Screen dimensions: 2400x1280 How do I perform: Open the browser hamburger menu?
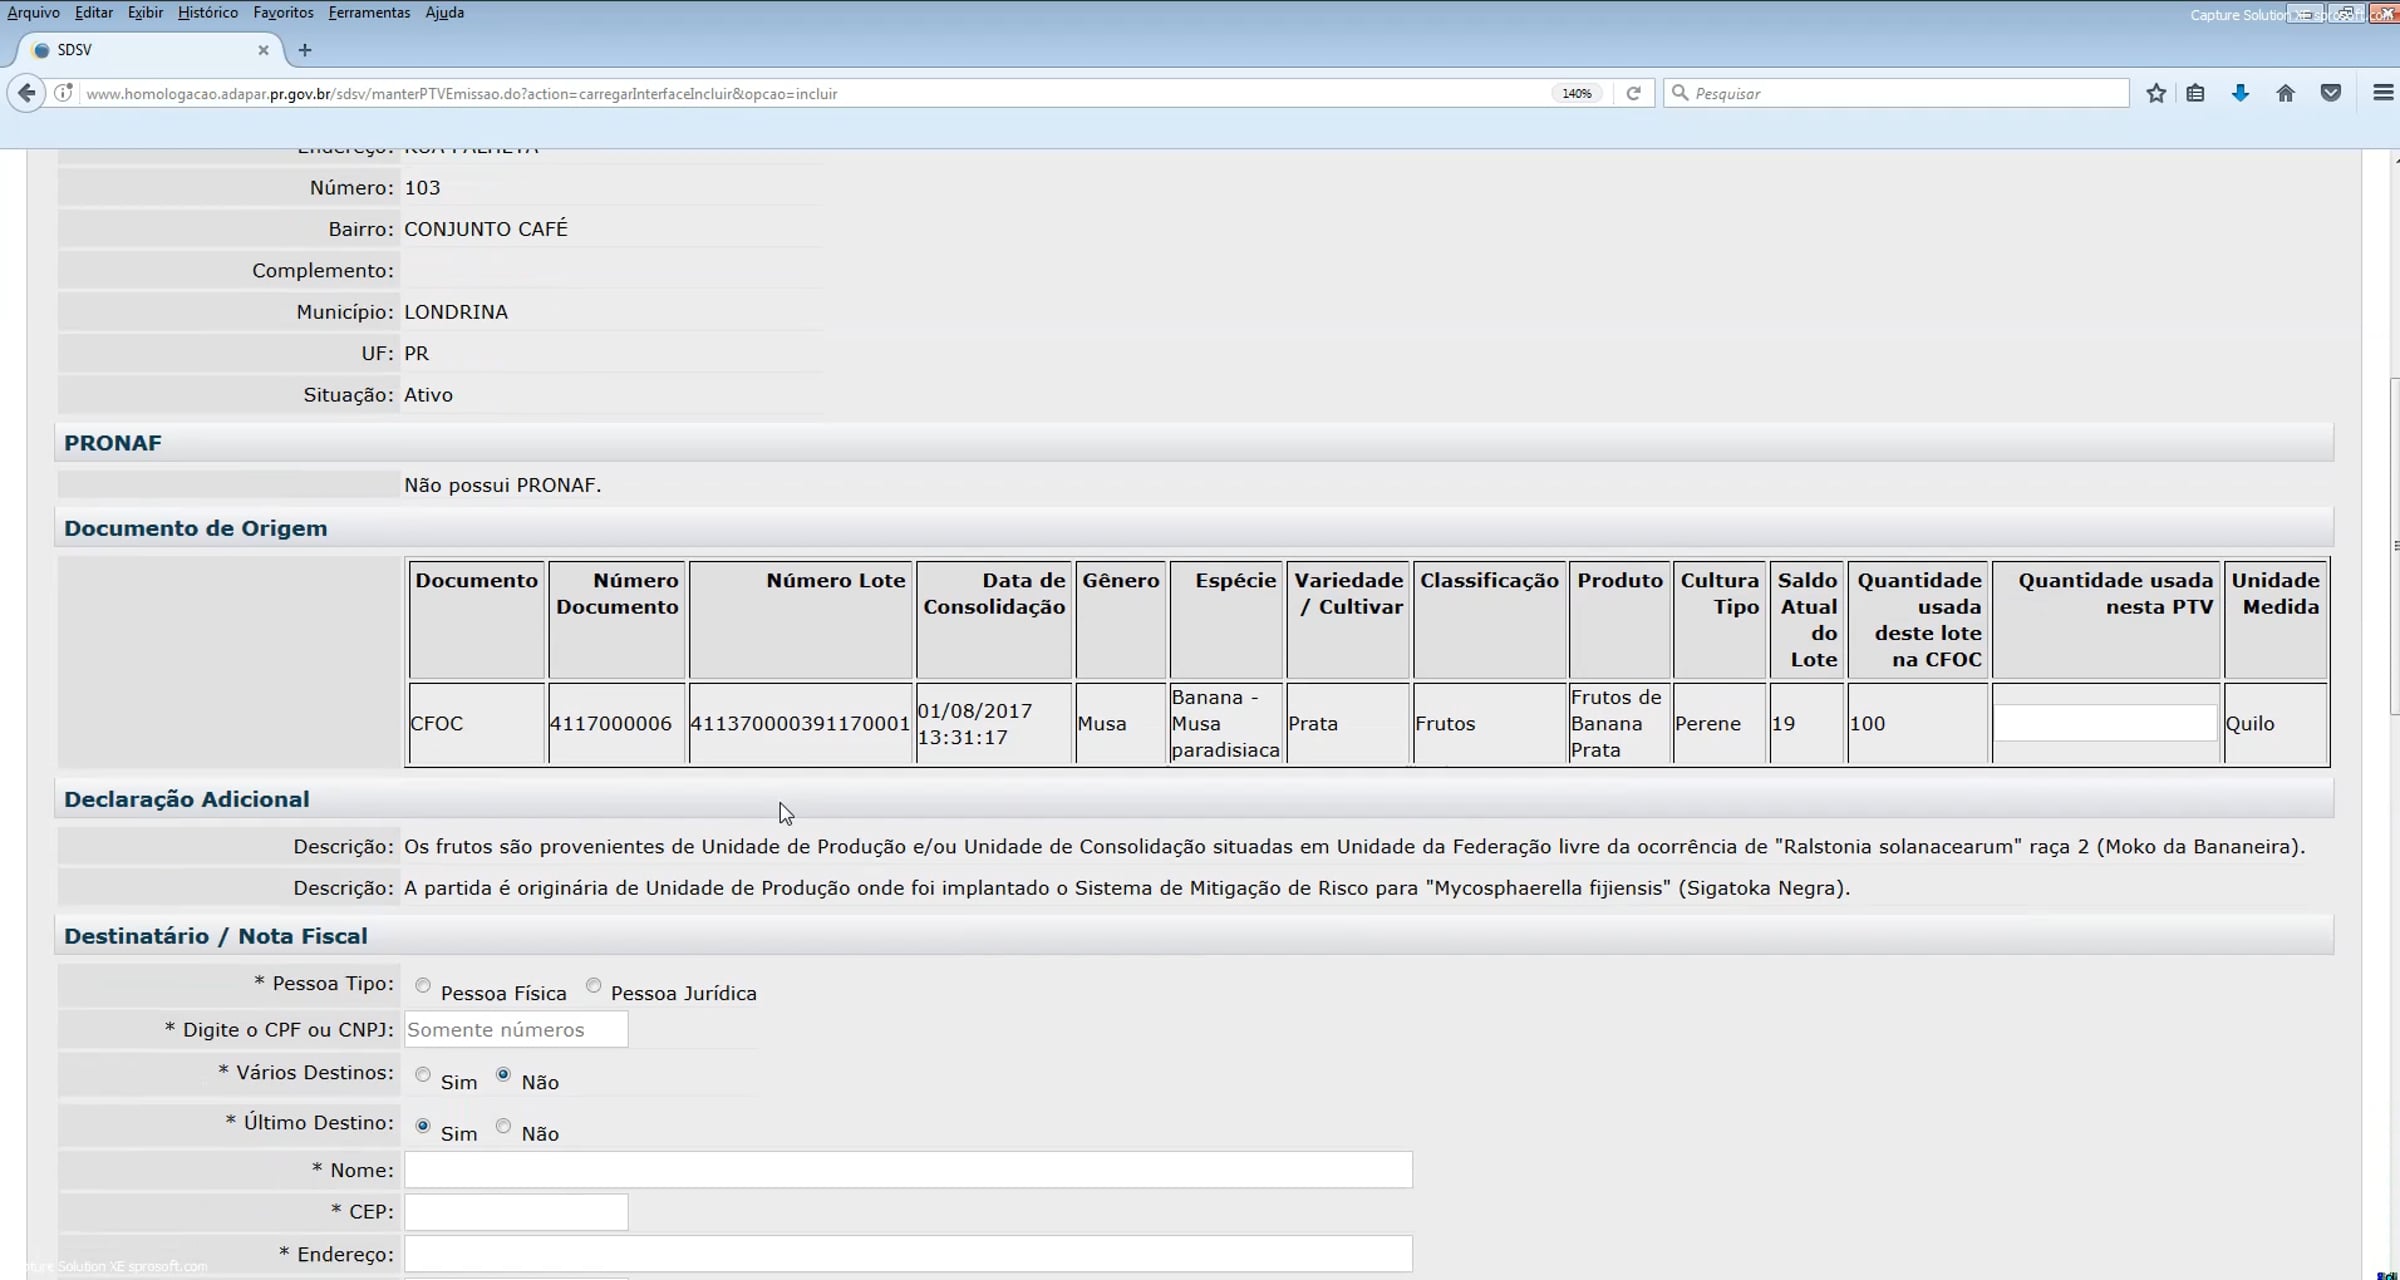click(2383, 93)
